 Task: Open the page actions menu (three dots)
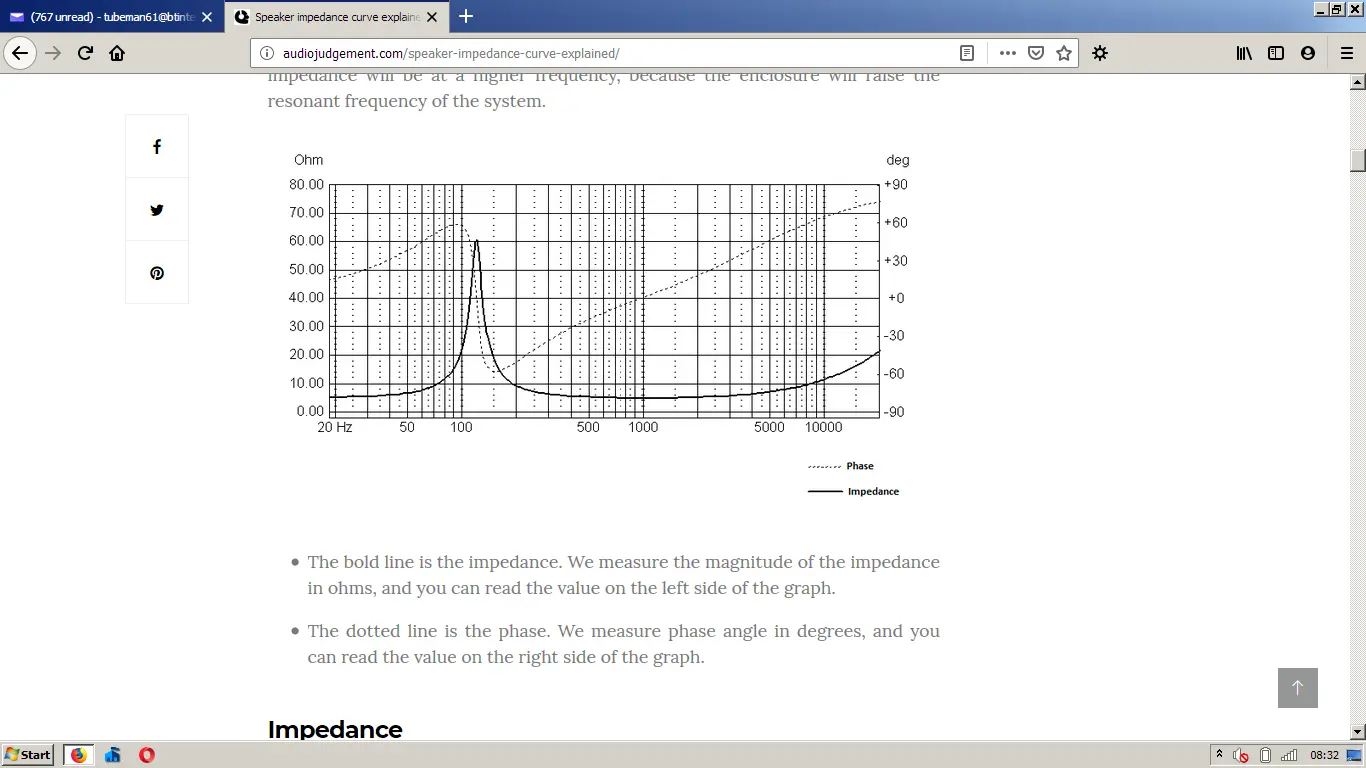tap(1008, 53)
